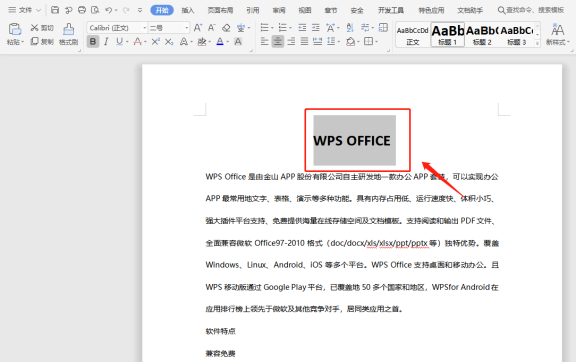This screenshot has width=576, height=363.
Task: Click the Clear Formatting eraser icon
Action: coord(226,28)
